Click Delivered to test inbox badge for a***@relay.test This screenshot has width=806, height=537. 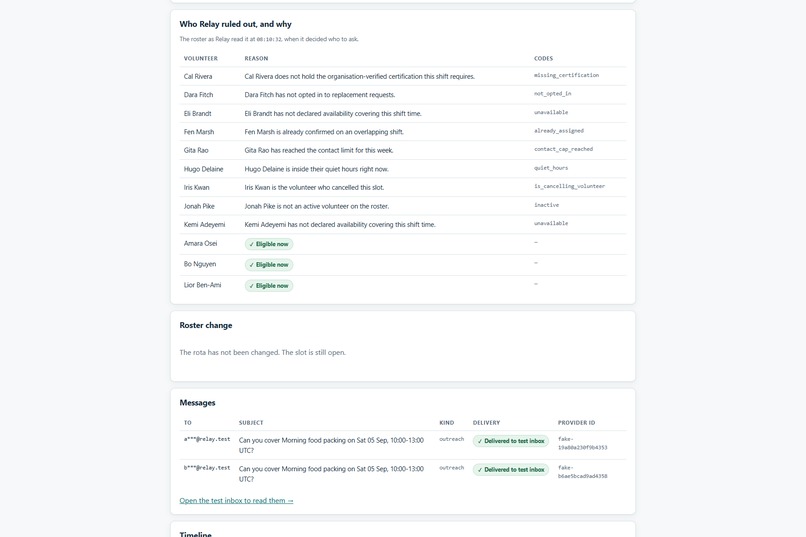511,441
